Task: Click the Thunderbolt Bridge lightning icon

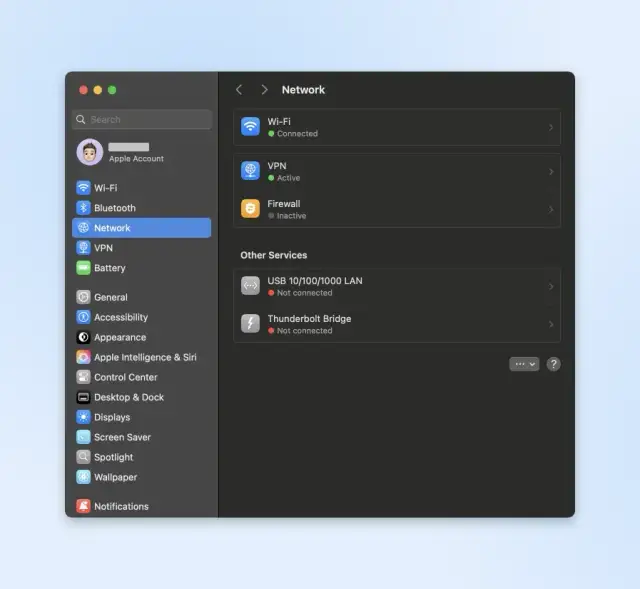Action: (x=250, y=324)
